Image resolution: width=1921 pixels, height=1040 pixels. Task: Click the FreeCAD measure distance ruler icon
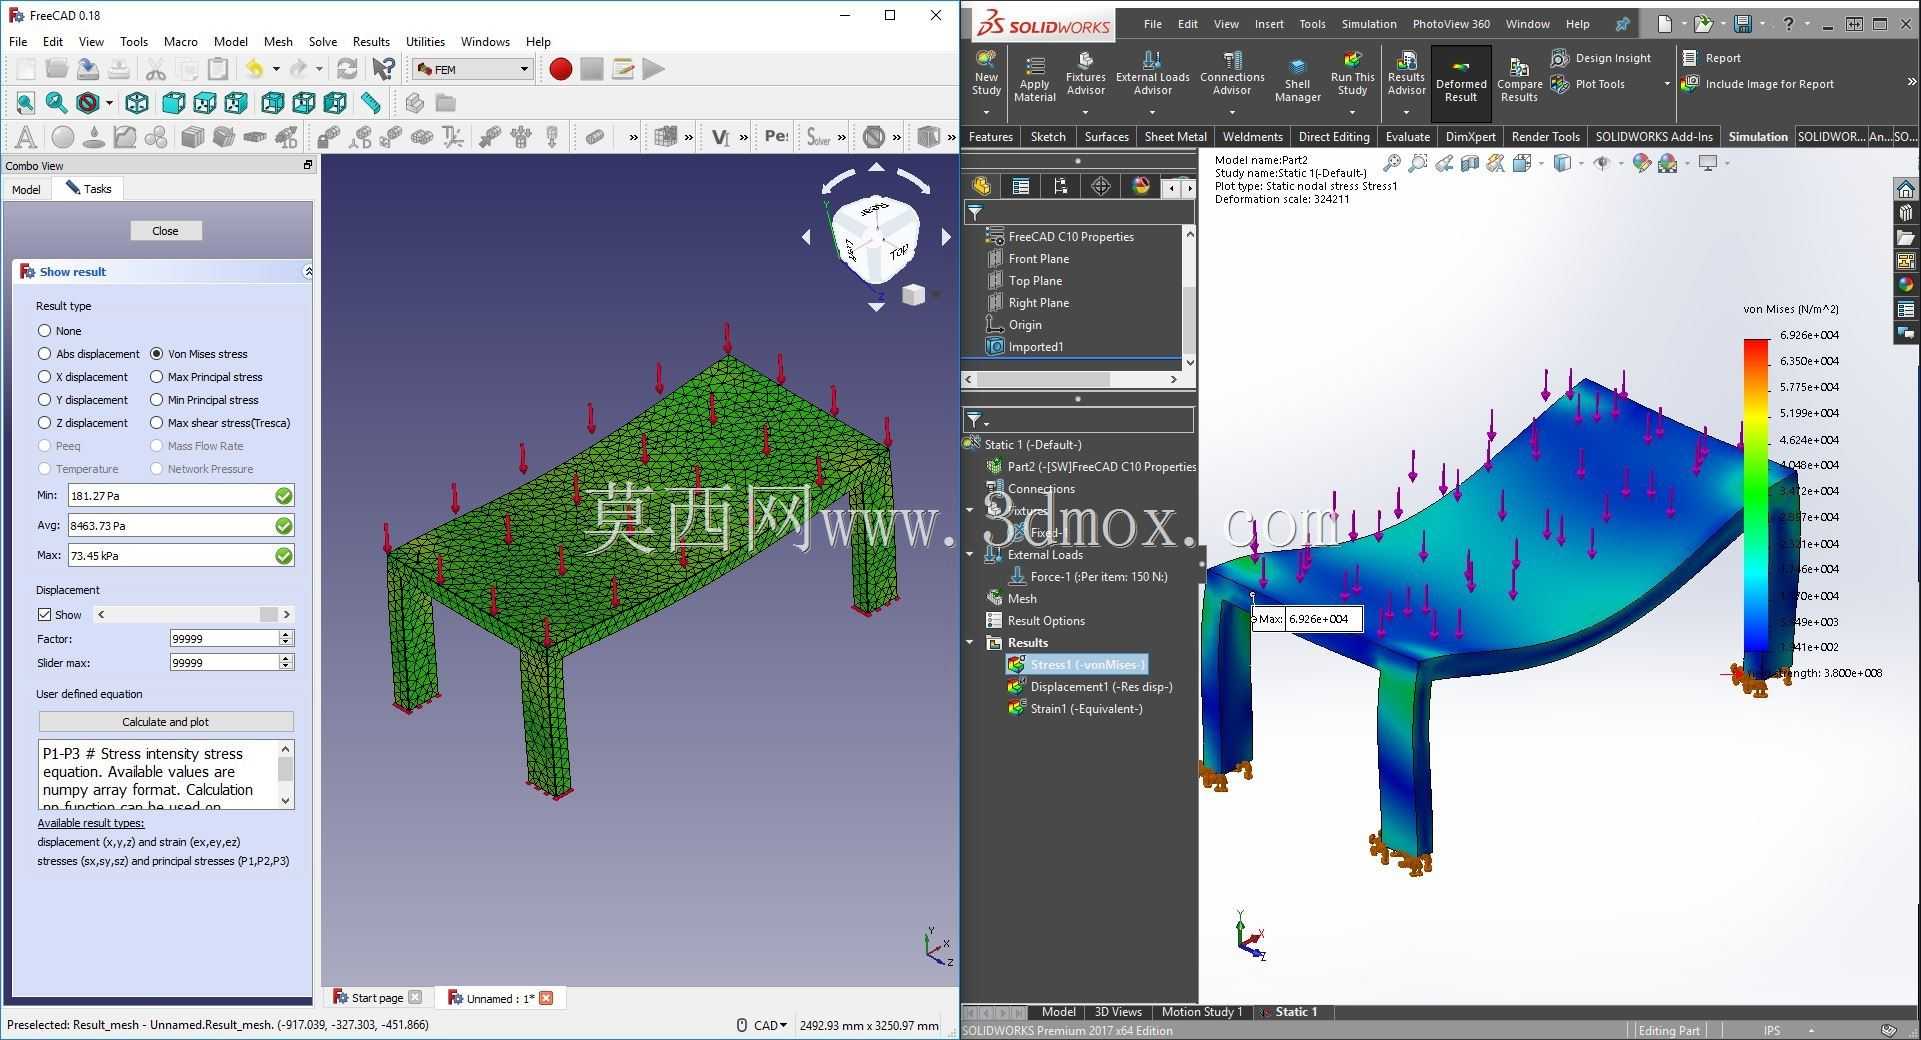coord(371,103)
